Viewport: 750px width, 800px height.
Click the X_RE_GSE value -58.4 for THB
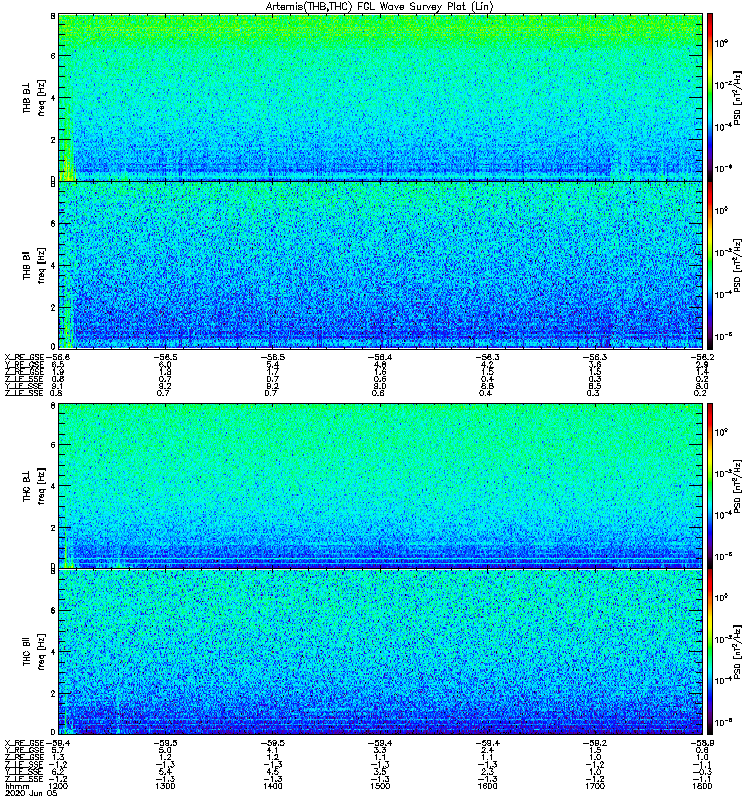(380, 357)
